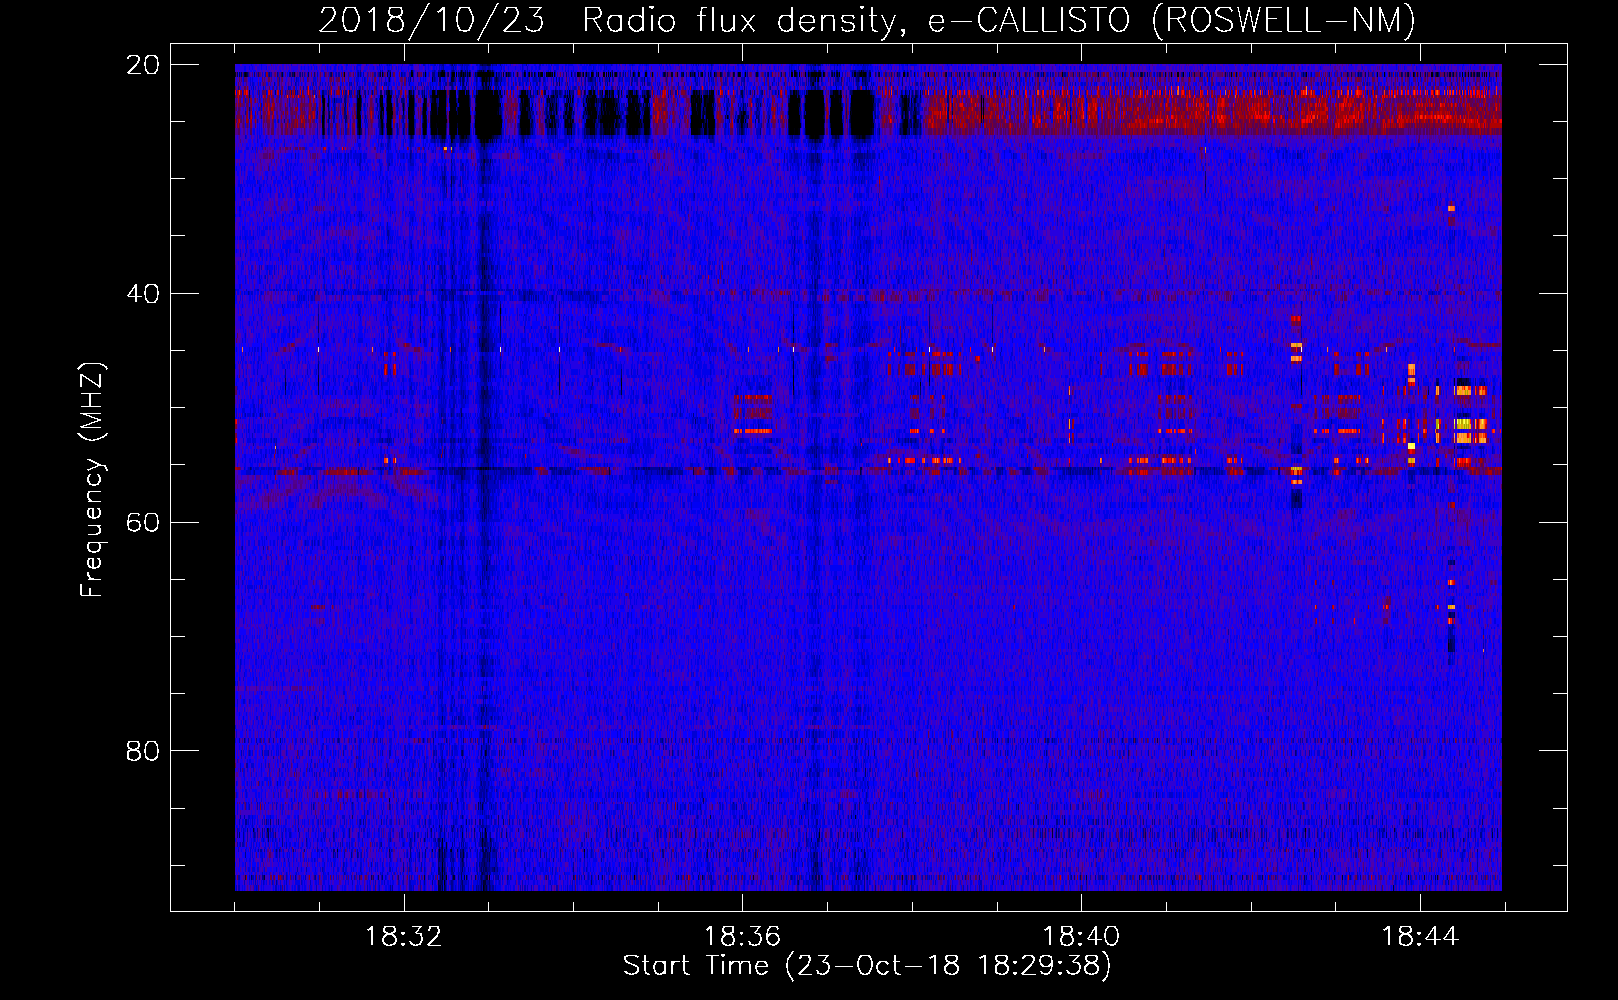Click the 18:36 time tick label
Image resolution: width=1618 pixels, height=1000 pixels.
[742, 937]
